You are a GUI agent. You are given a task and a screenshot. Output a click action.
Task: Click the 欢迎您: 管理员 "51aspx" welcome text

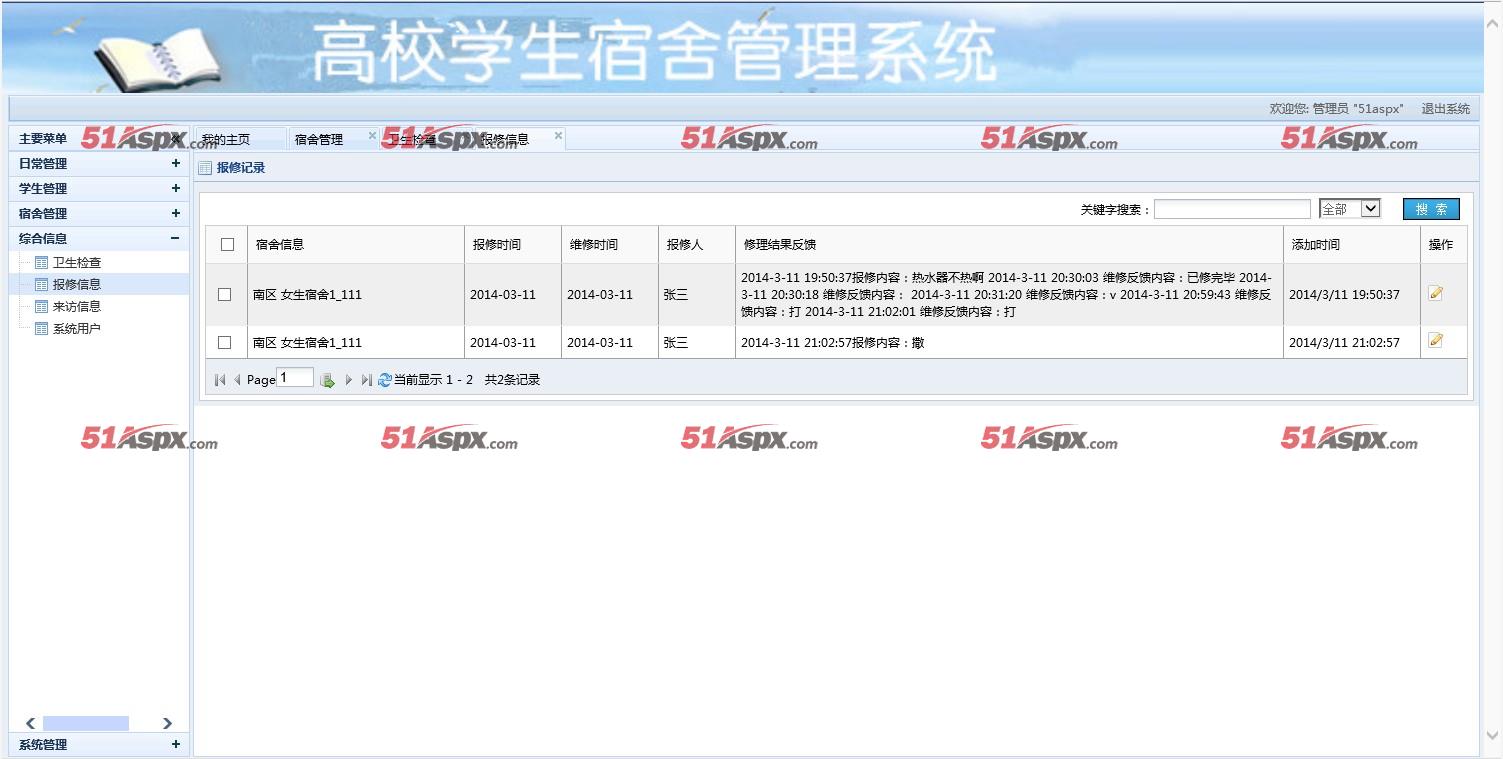click(x=1336, y=109)
